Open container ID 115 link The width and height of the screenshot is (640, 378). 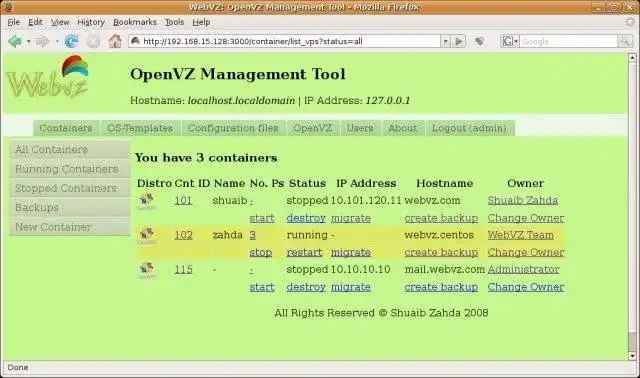(184, 269)
